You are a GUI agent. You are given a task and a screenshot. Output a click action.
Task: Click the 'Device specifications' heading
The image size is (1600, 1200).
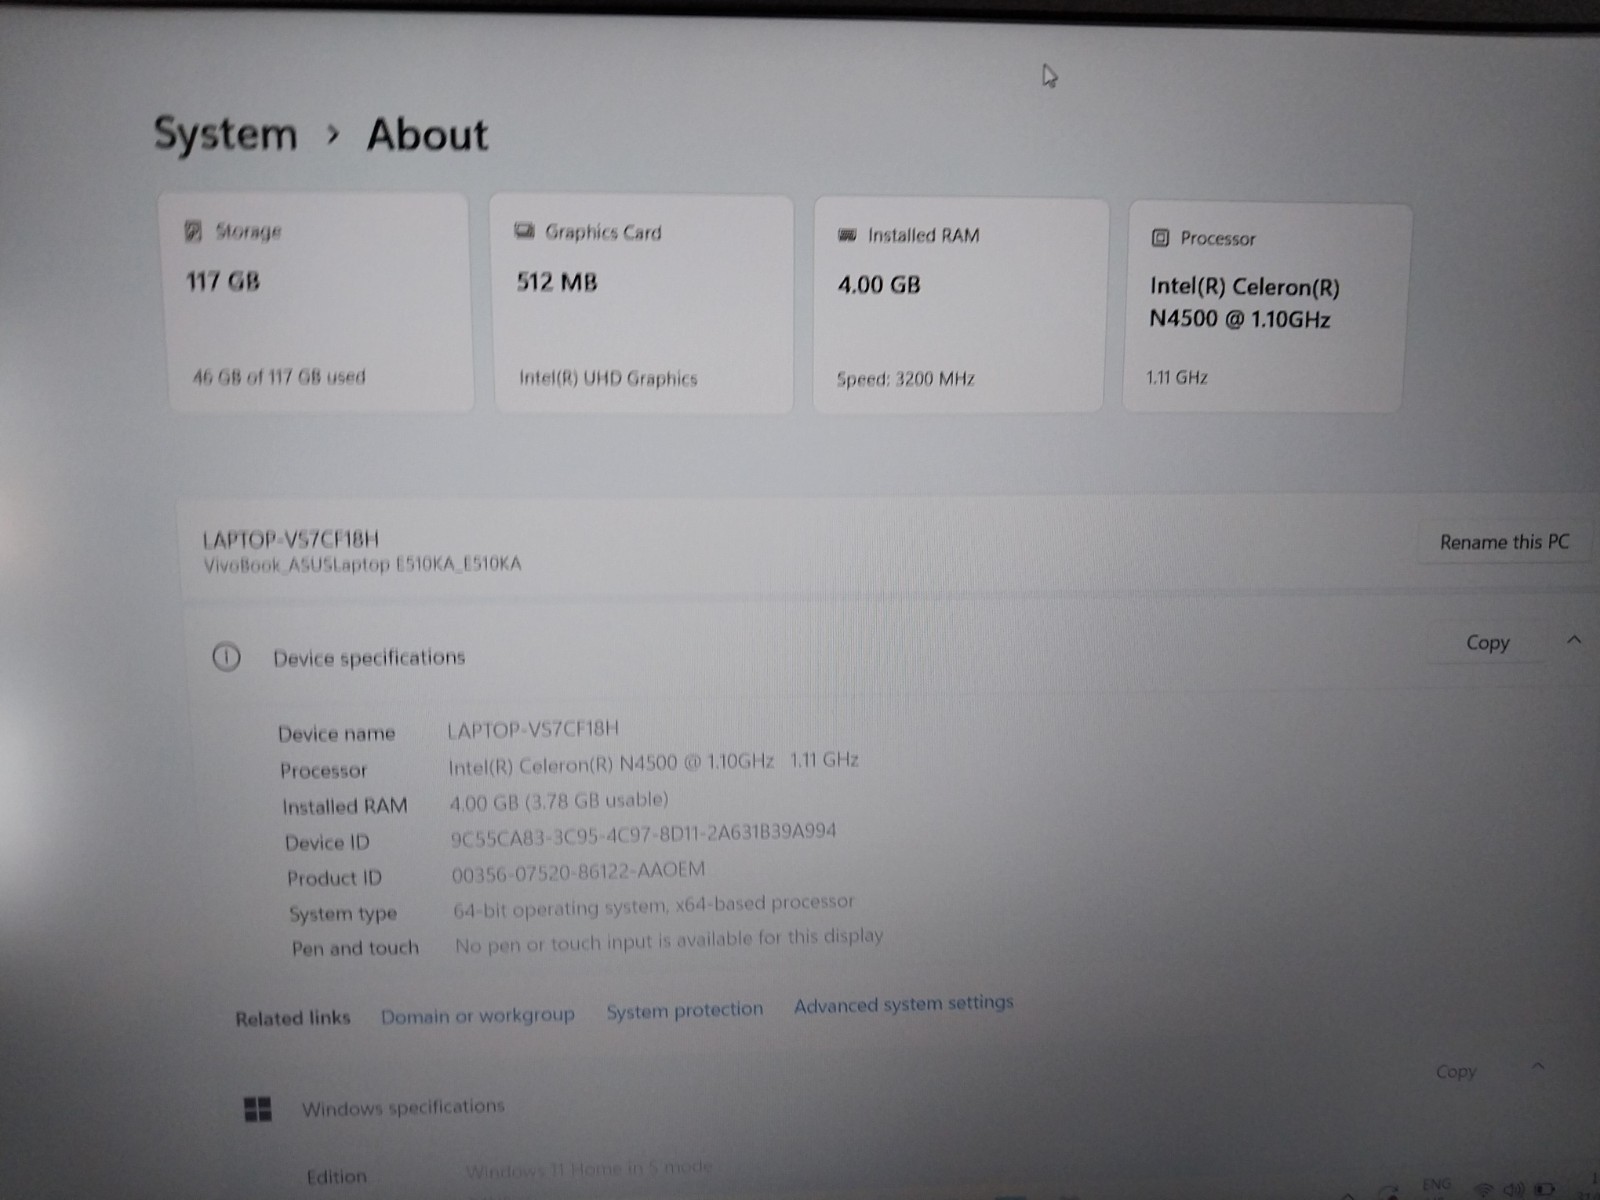point(369,657)
